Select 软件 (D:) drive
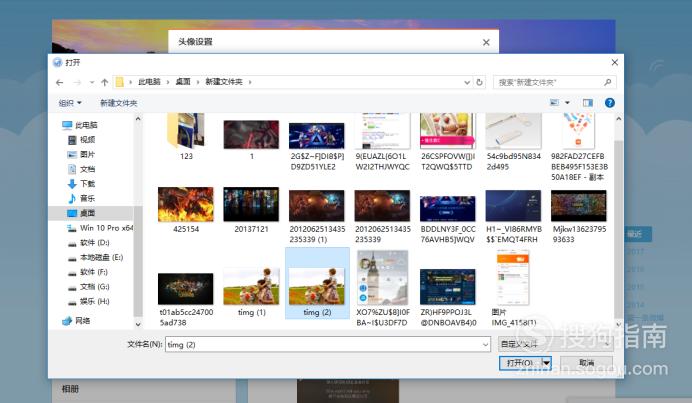The height and width of the screenshot is (403, 692). pyautogui.click(x=88, y=242)
